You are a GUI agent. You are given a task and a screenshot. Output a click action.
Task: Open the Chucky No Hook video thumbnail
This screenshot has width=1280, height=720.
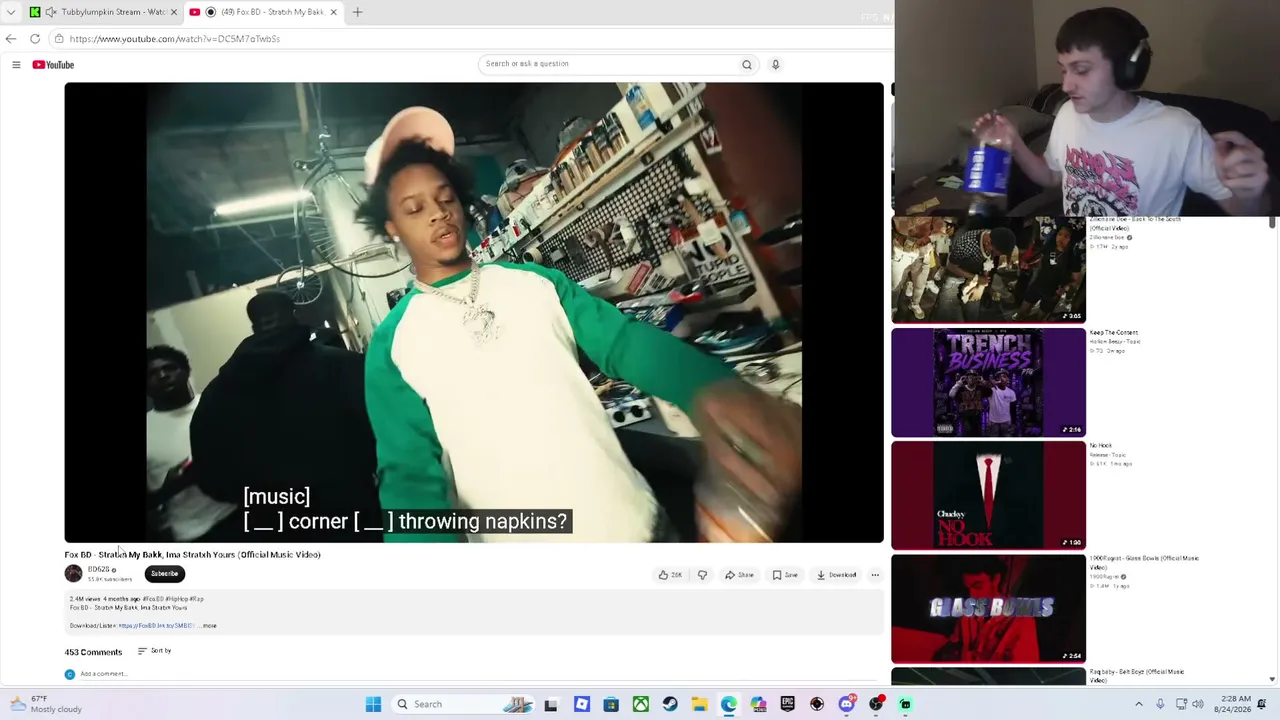pyautogui.click(x=988, y=495)
